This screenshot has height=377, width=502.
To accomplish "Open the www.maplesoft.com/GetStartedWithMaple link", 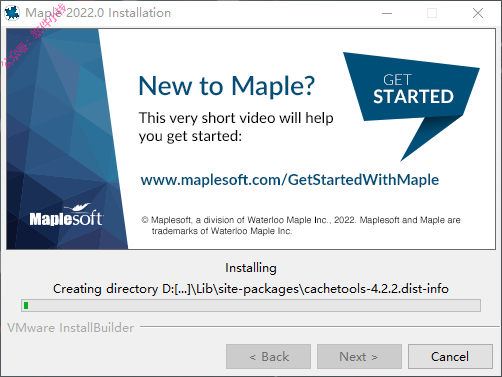I will point(290,180).
